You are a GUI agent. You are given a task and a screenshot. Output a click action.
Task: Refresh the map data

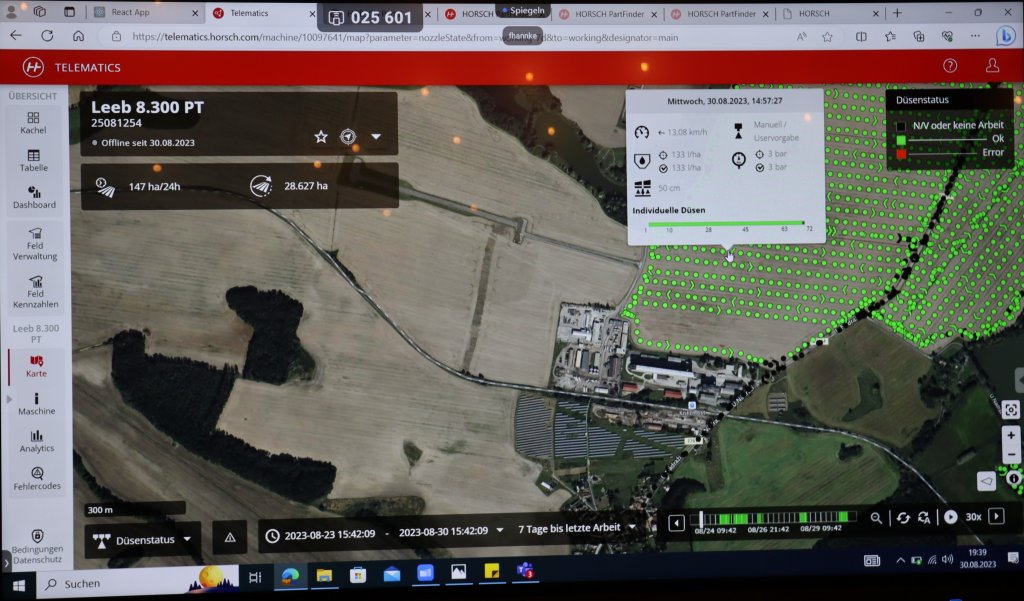(903, 517)
